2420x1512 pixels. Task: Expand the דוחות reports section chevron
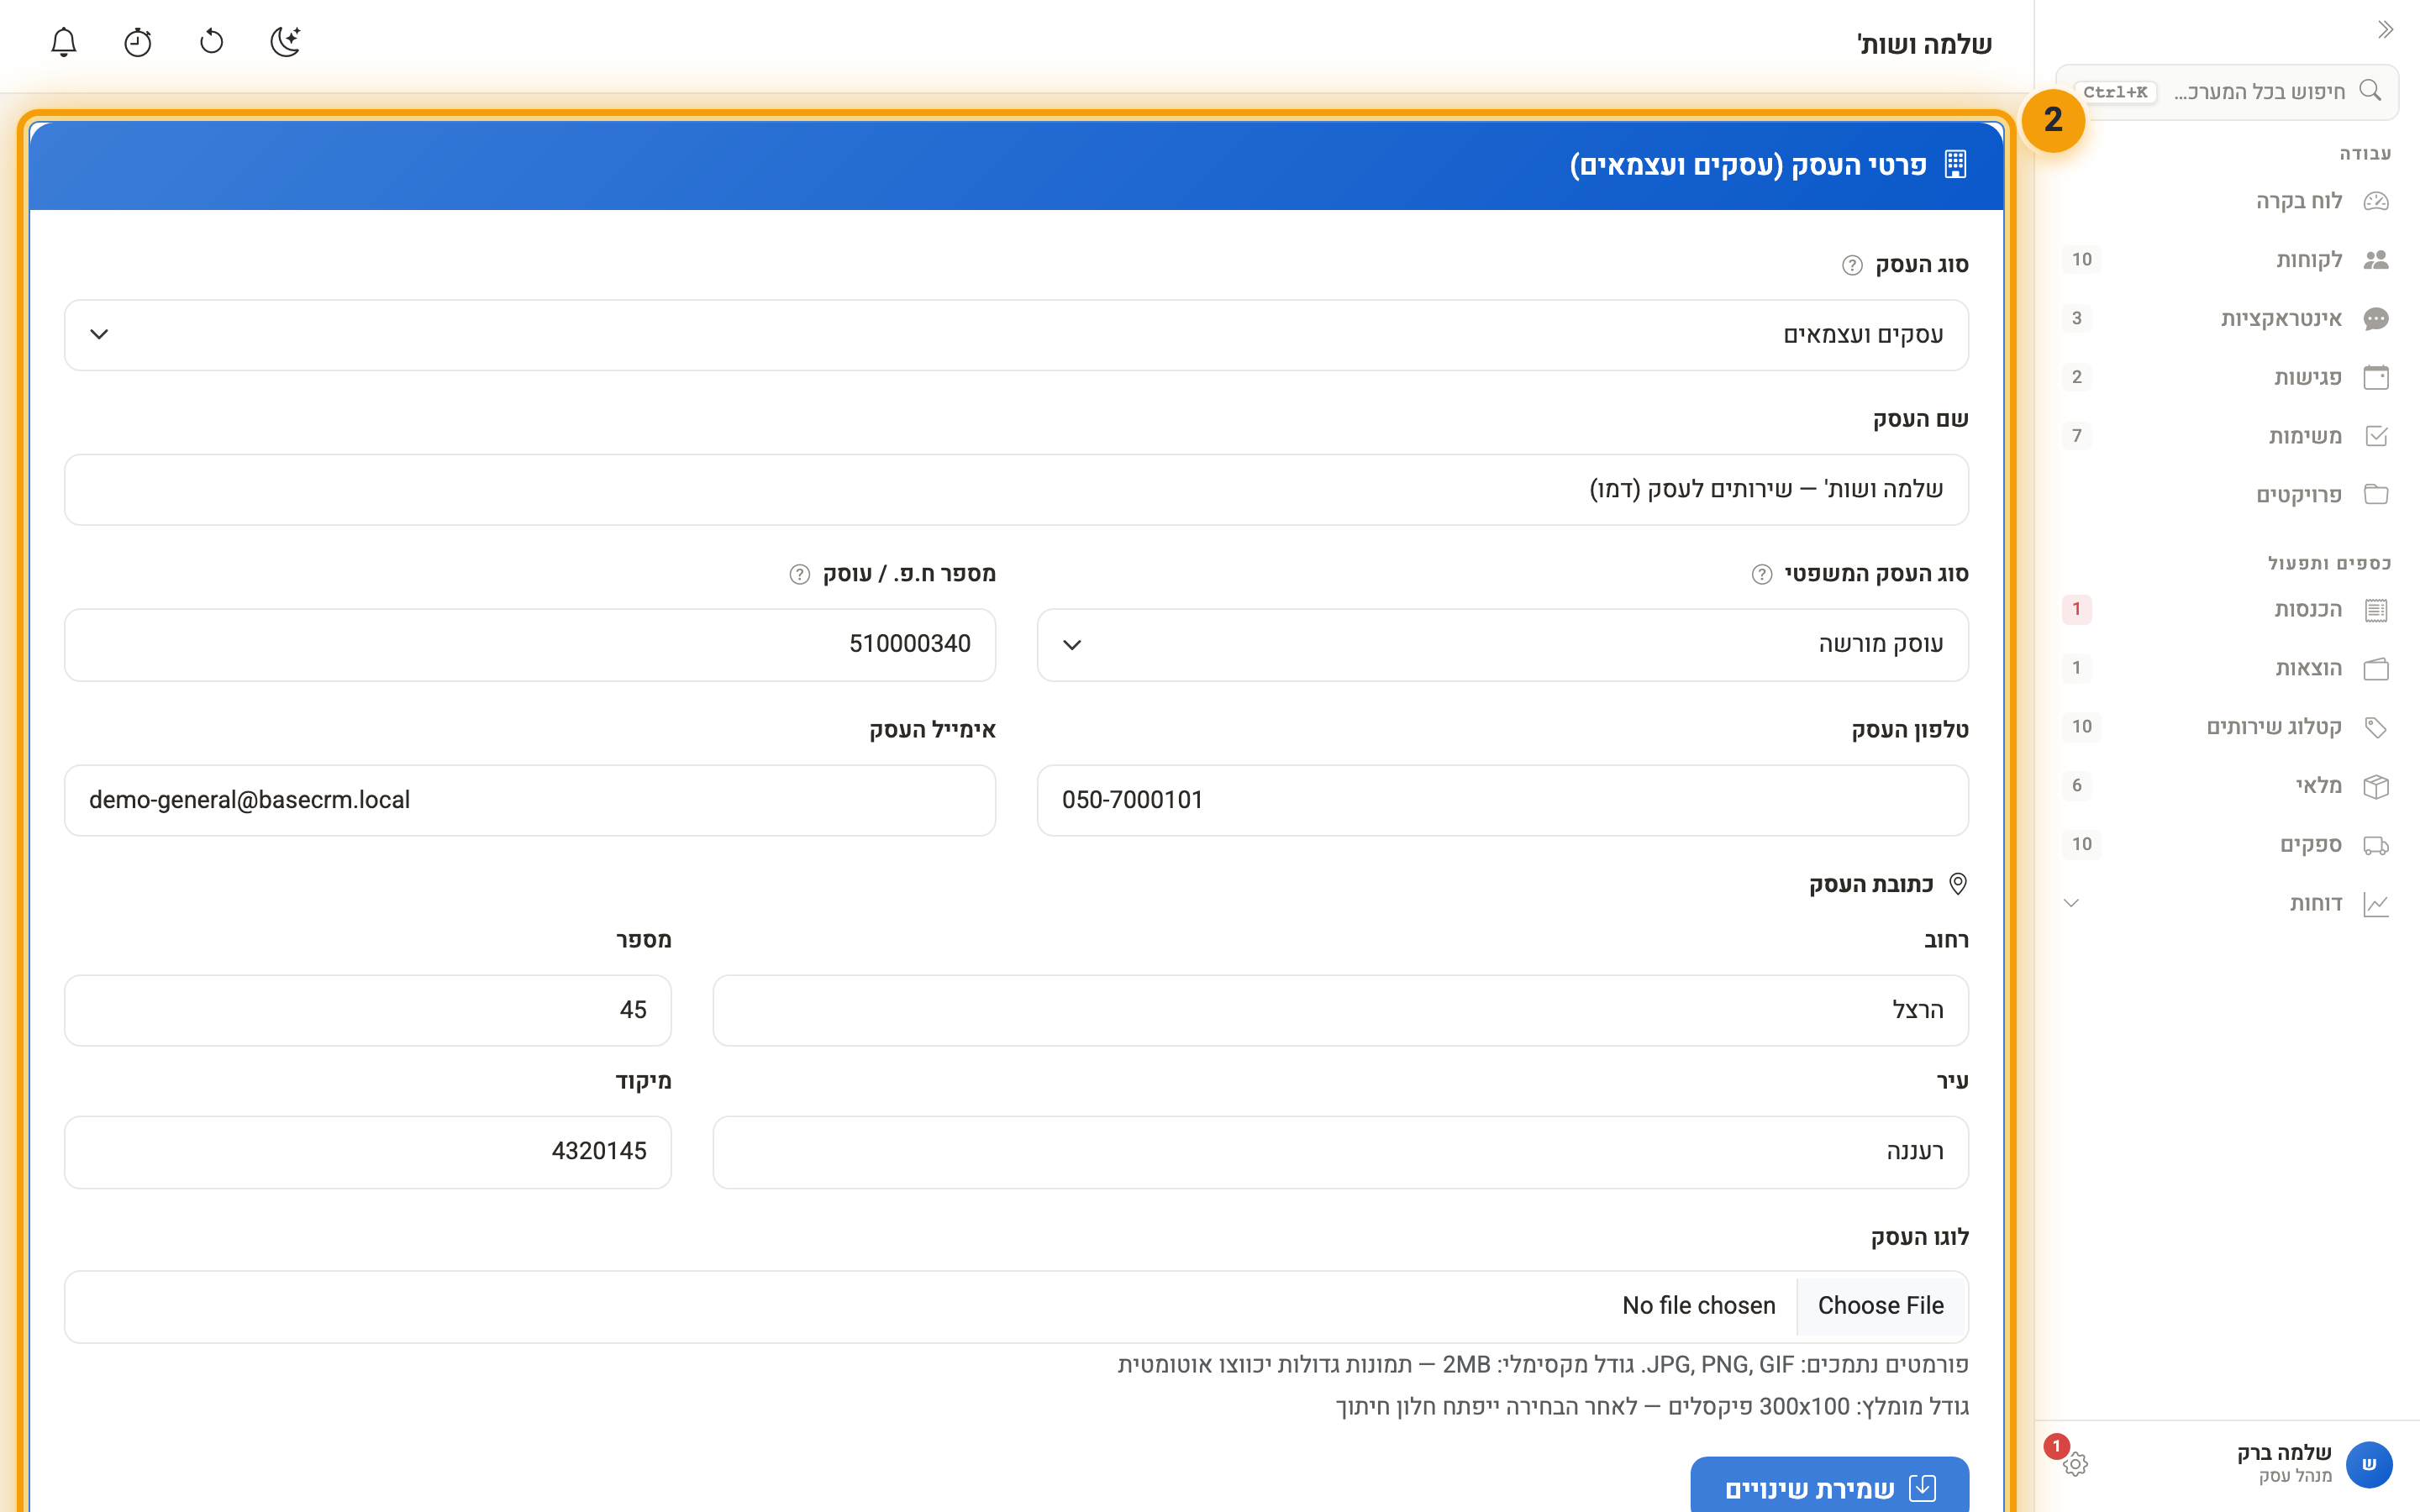(x=2071, y=903)
